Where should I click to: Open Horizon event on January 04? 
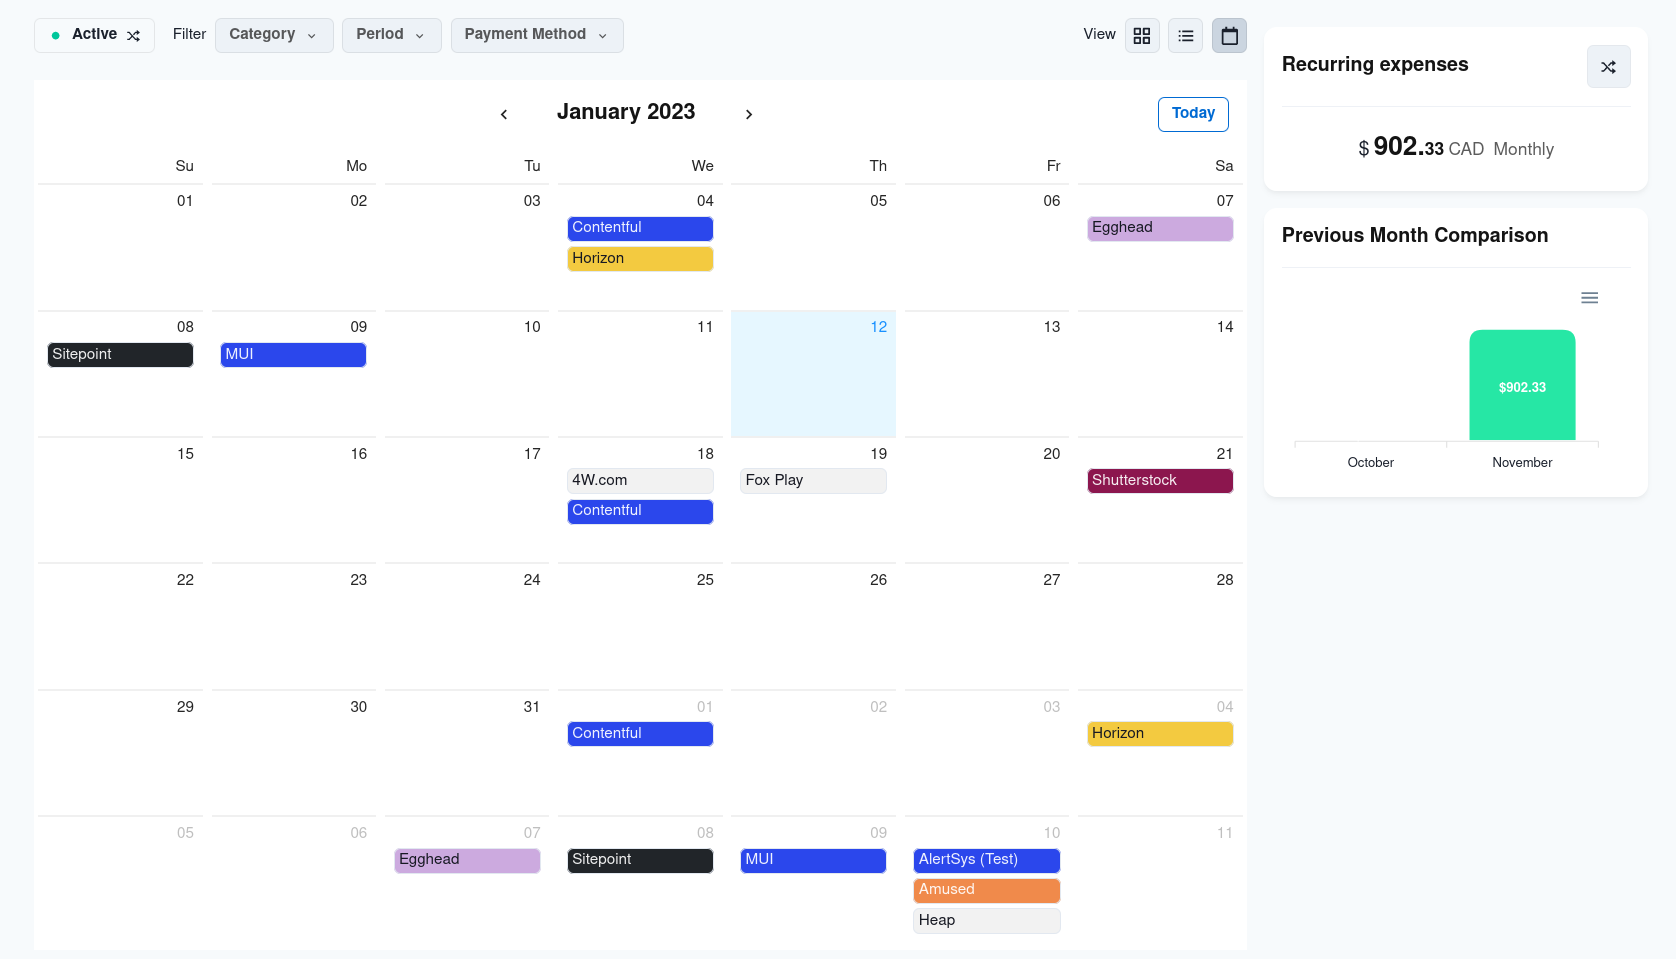click(x=640, y=259)
